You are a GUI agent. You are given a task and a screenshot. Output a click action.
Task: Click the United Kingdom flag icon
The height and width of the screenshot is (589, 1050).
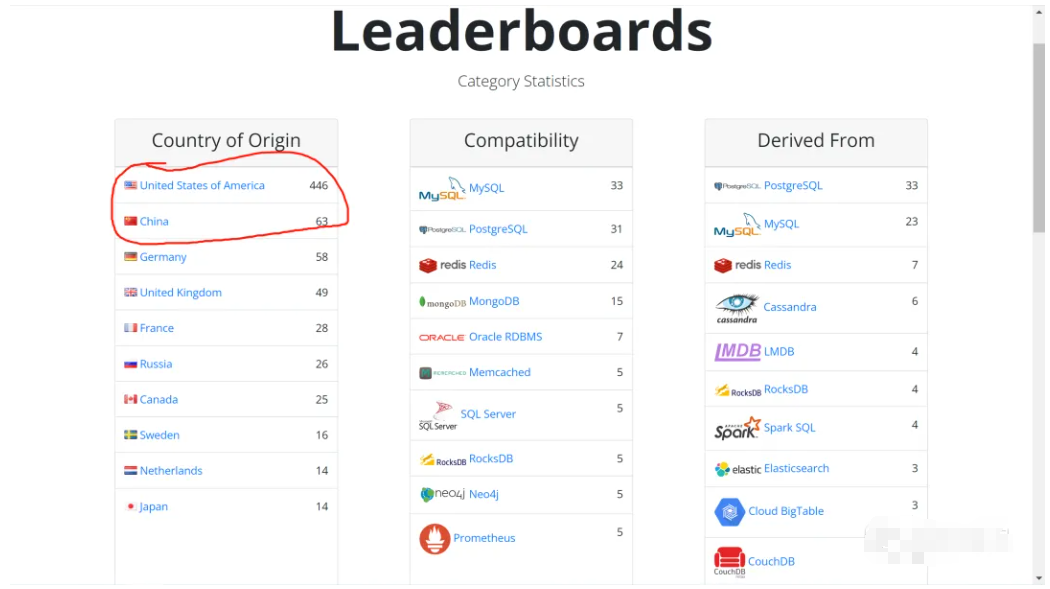click(x=131, y=292)
